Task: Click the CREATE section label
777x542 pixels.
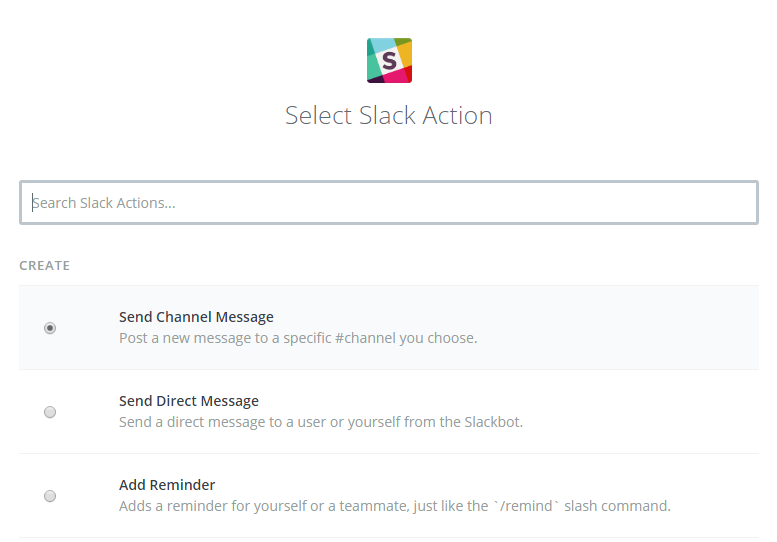Action: point(45,266)
